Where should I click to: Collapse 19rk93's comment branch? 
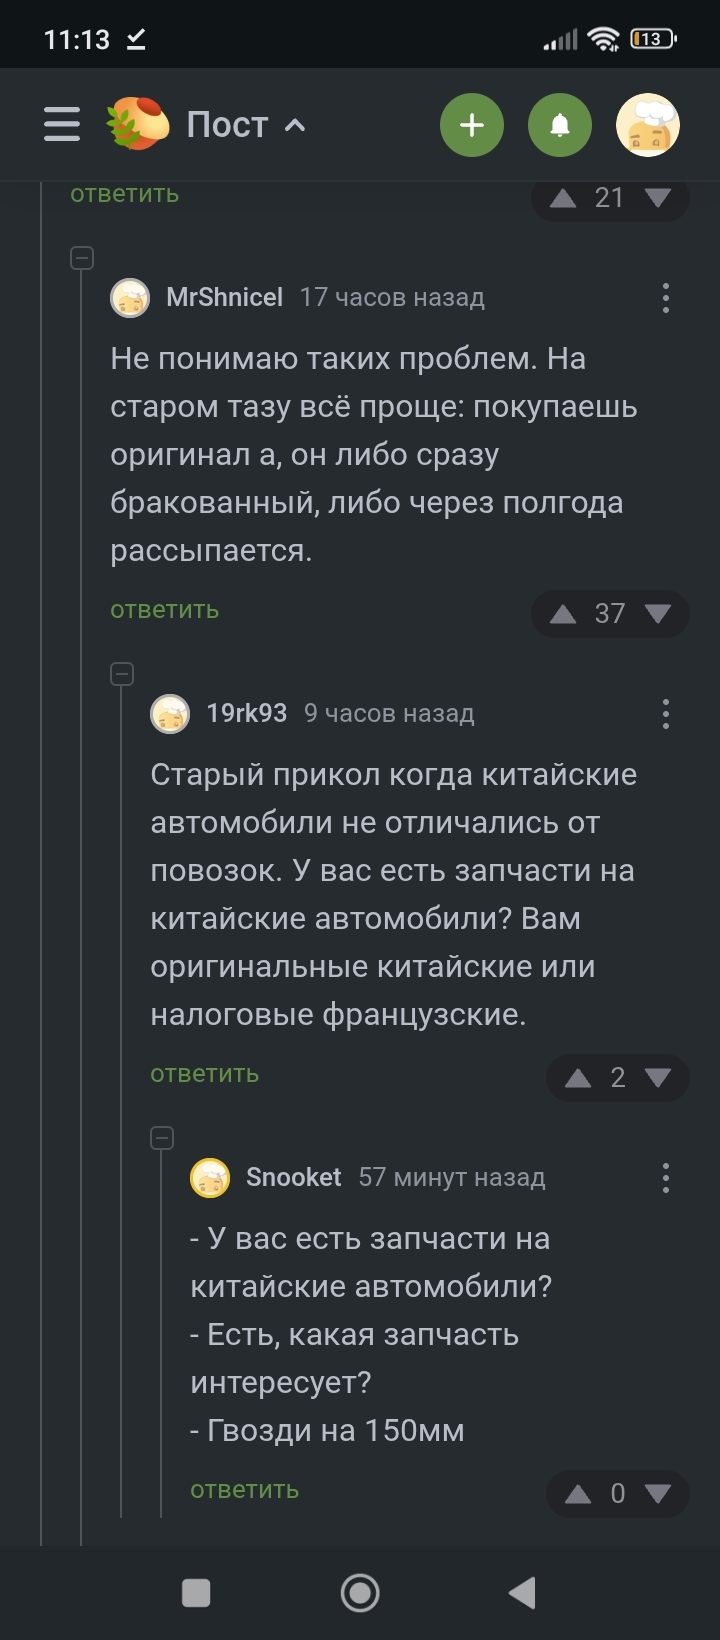pos(122,674)
